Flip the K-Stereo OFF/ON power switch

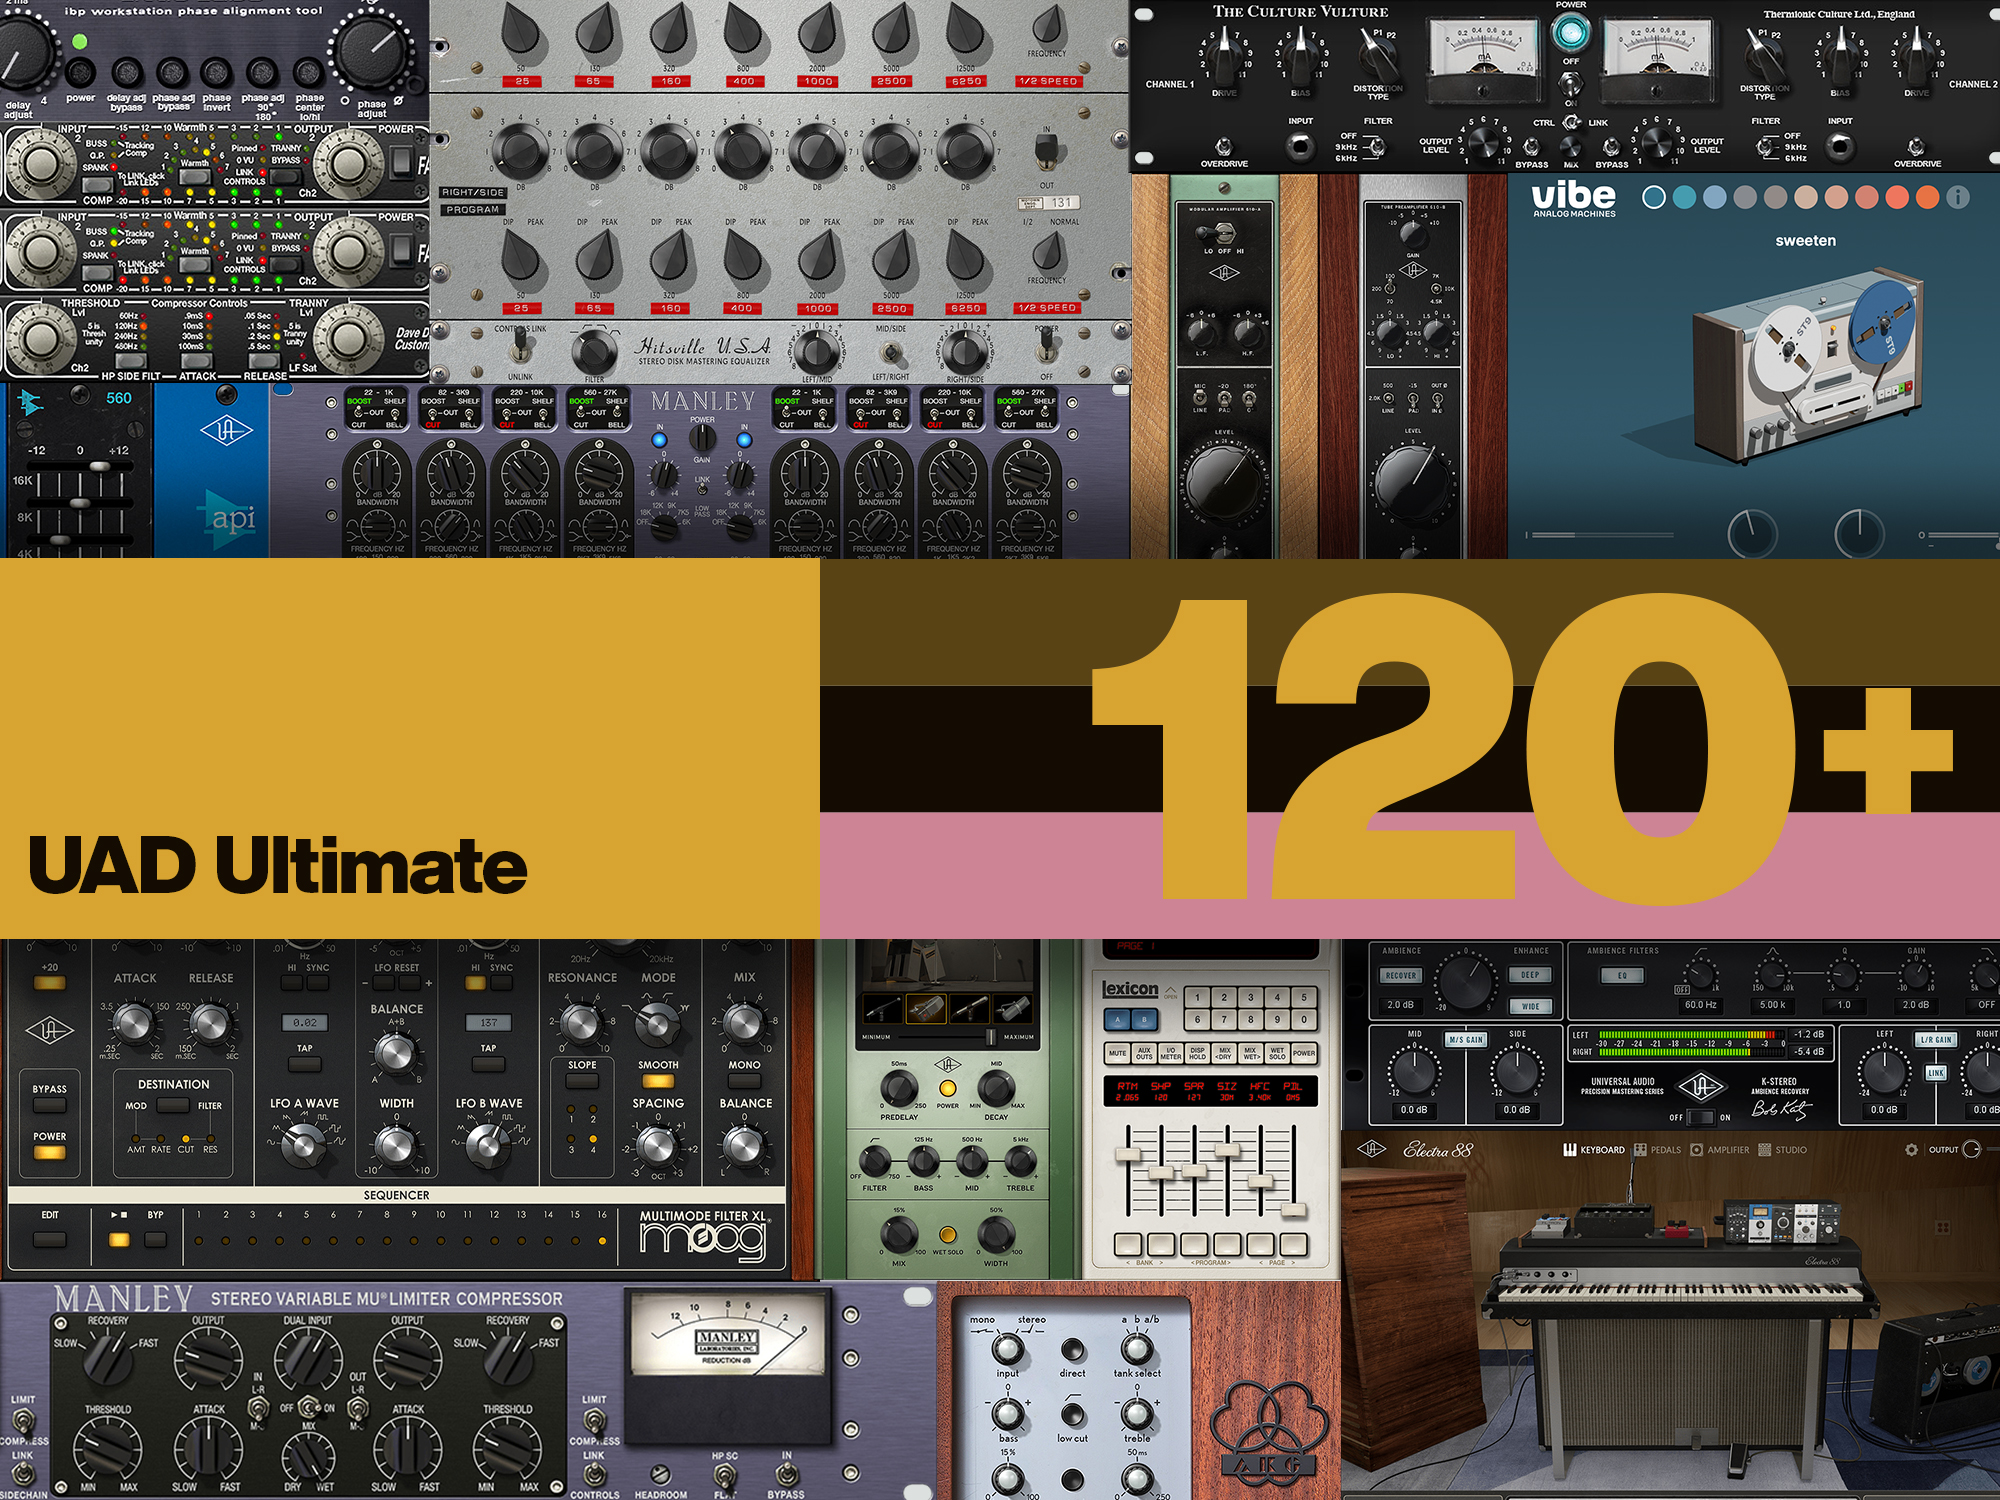click(1701, 1117)
